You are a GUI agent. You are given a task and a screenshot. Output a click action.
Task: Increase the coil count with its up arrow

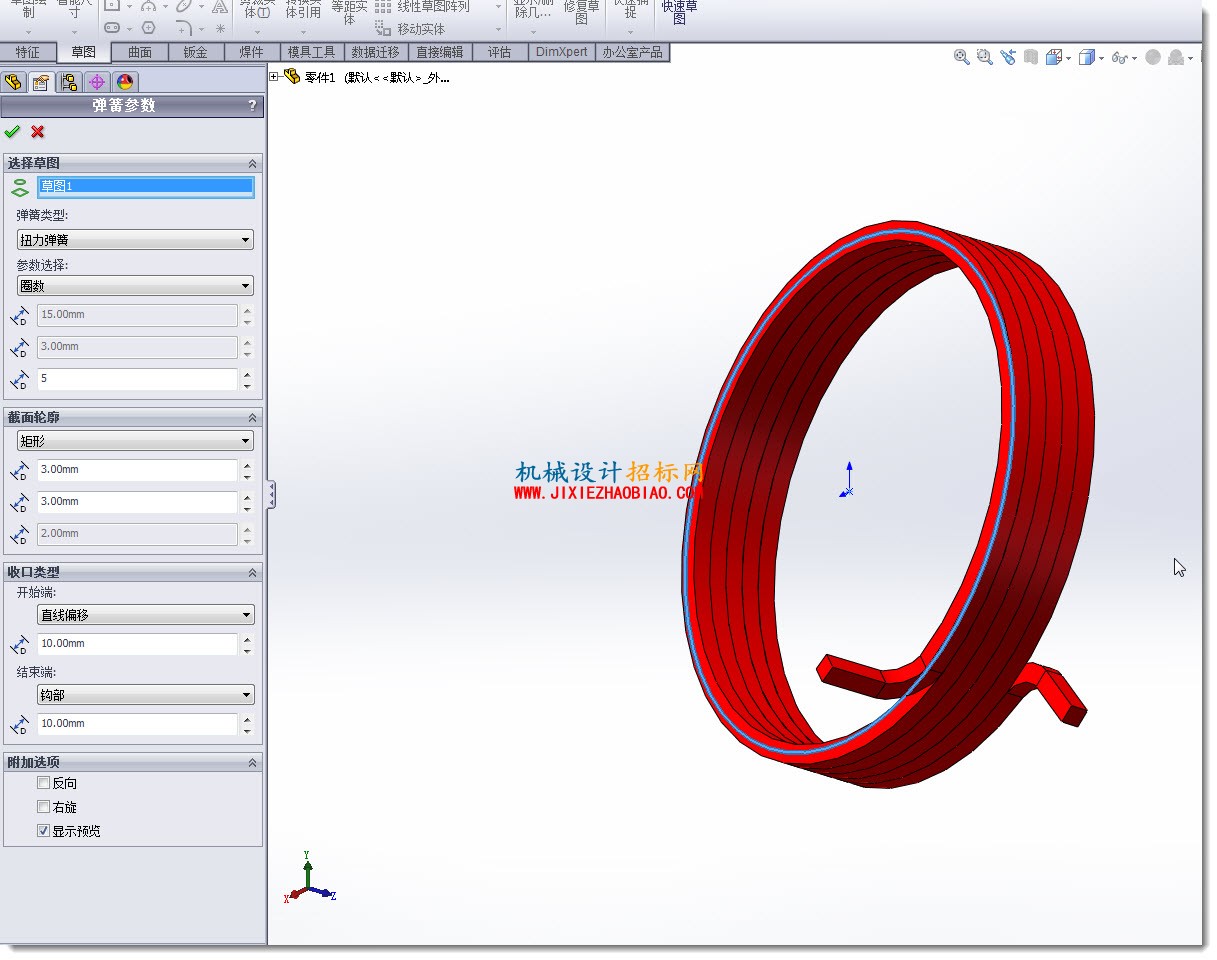pos(247,374)
